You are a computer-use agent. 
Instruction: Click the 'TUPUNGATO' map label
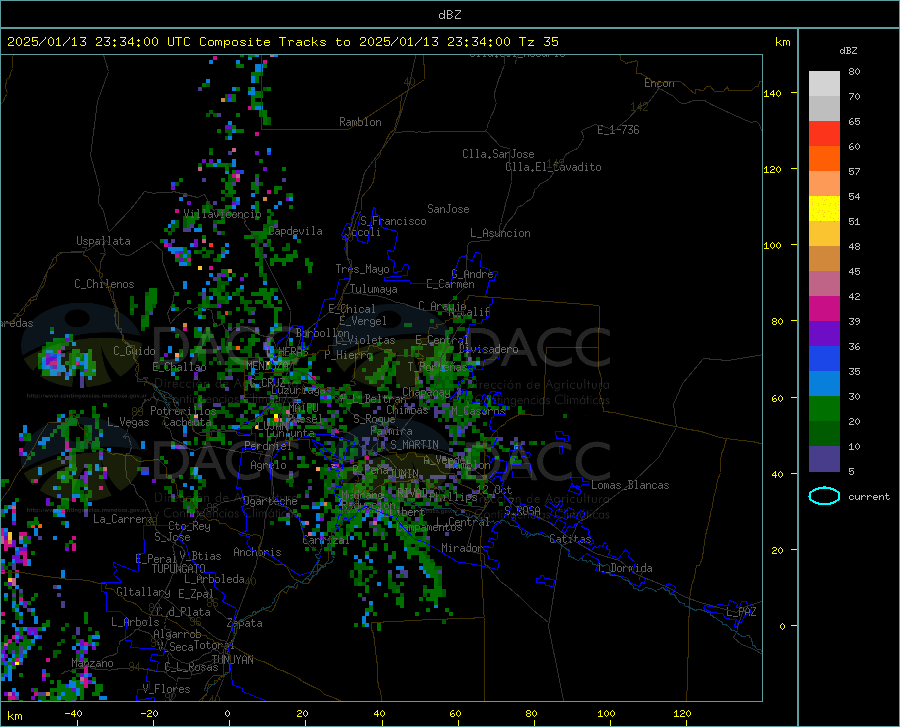pyautogui.click(x=179, y=569)
